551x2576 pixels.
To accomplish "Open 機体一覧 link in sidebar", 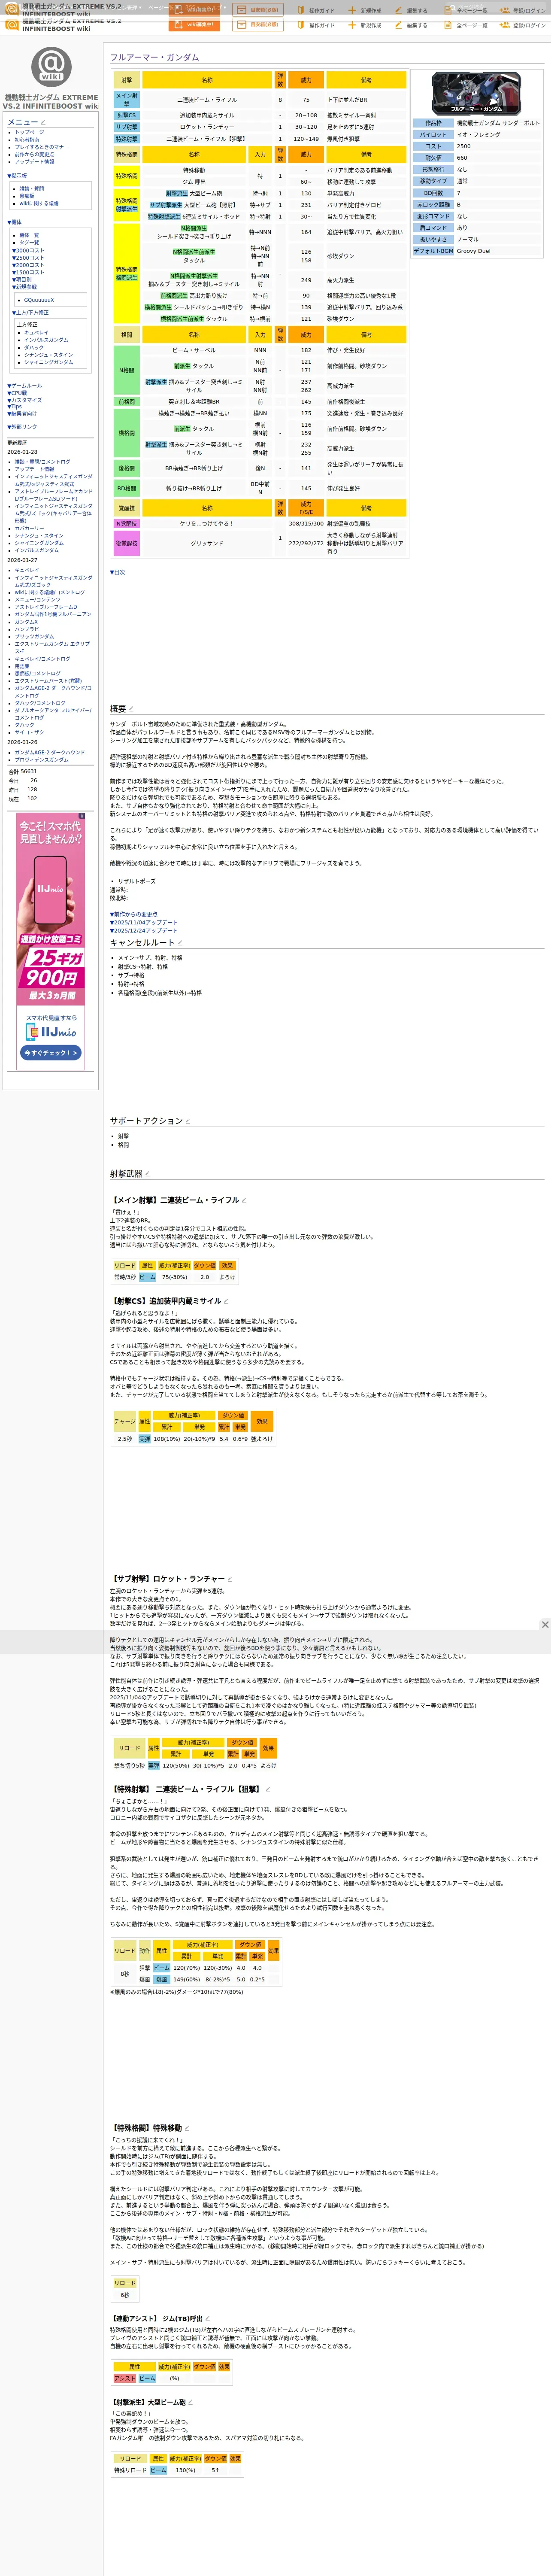I will [30, 235].
